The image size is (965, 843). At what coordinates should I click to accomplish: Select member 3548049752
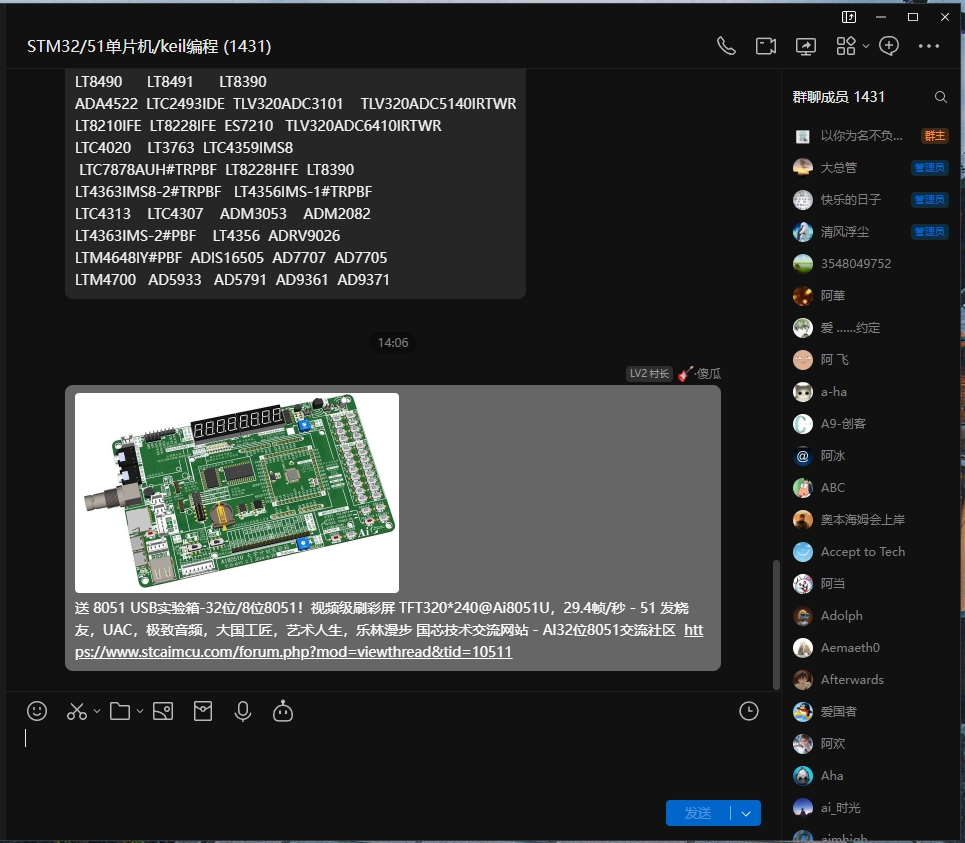(870, 263)
